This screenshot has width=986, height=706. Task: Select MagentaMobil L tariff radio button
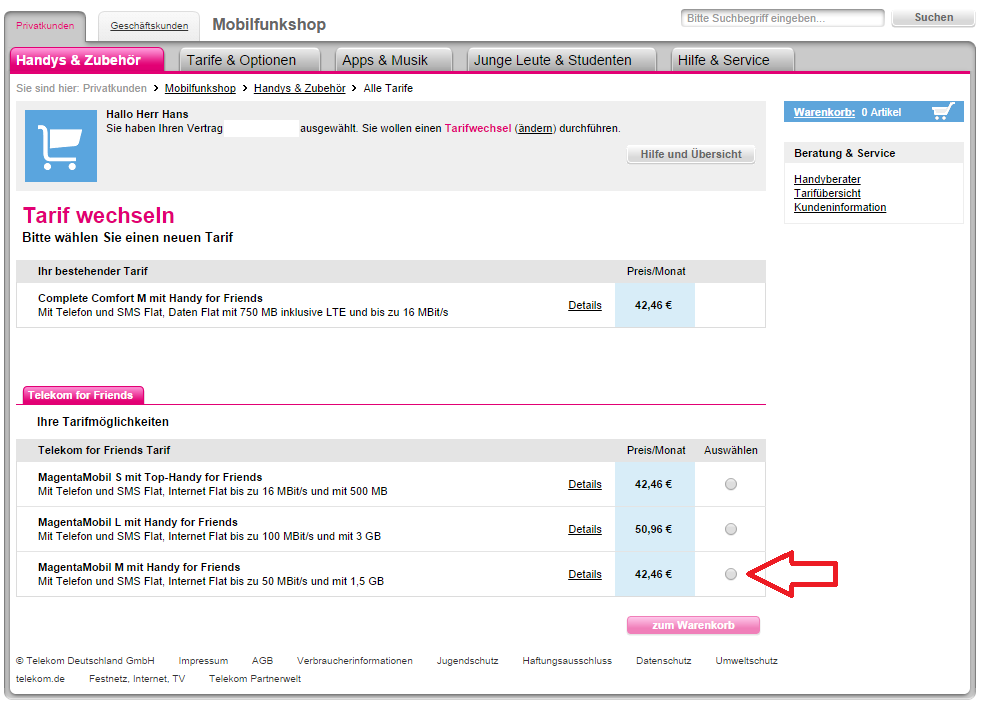[731, 529]
